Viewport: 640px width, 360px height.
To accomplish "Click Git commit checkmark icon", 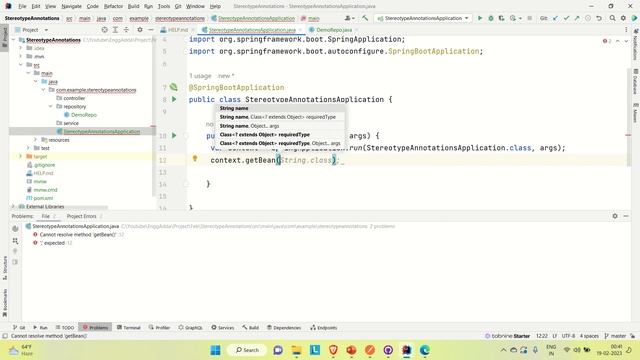I will (566, 18).
